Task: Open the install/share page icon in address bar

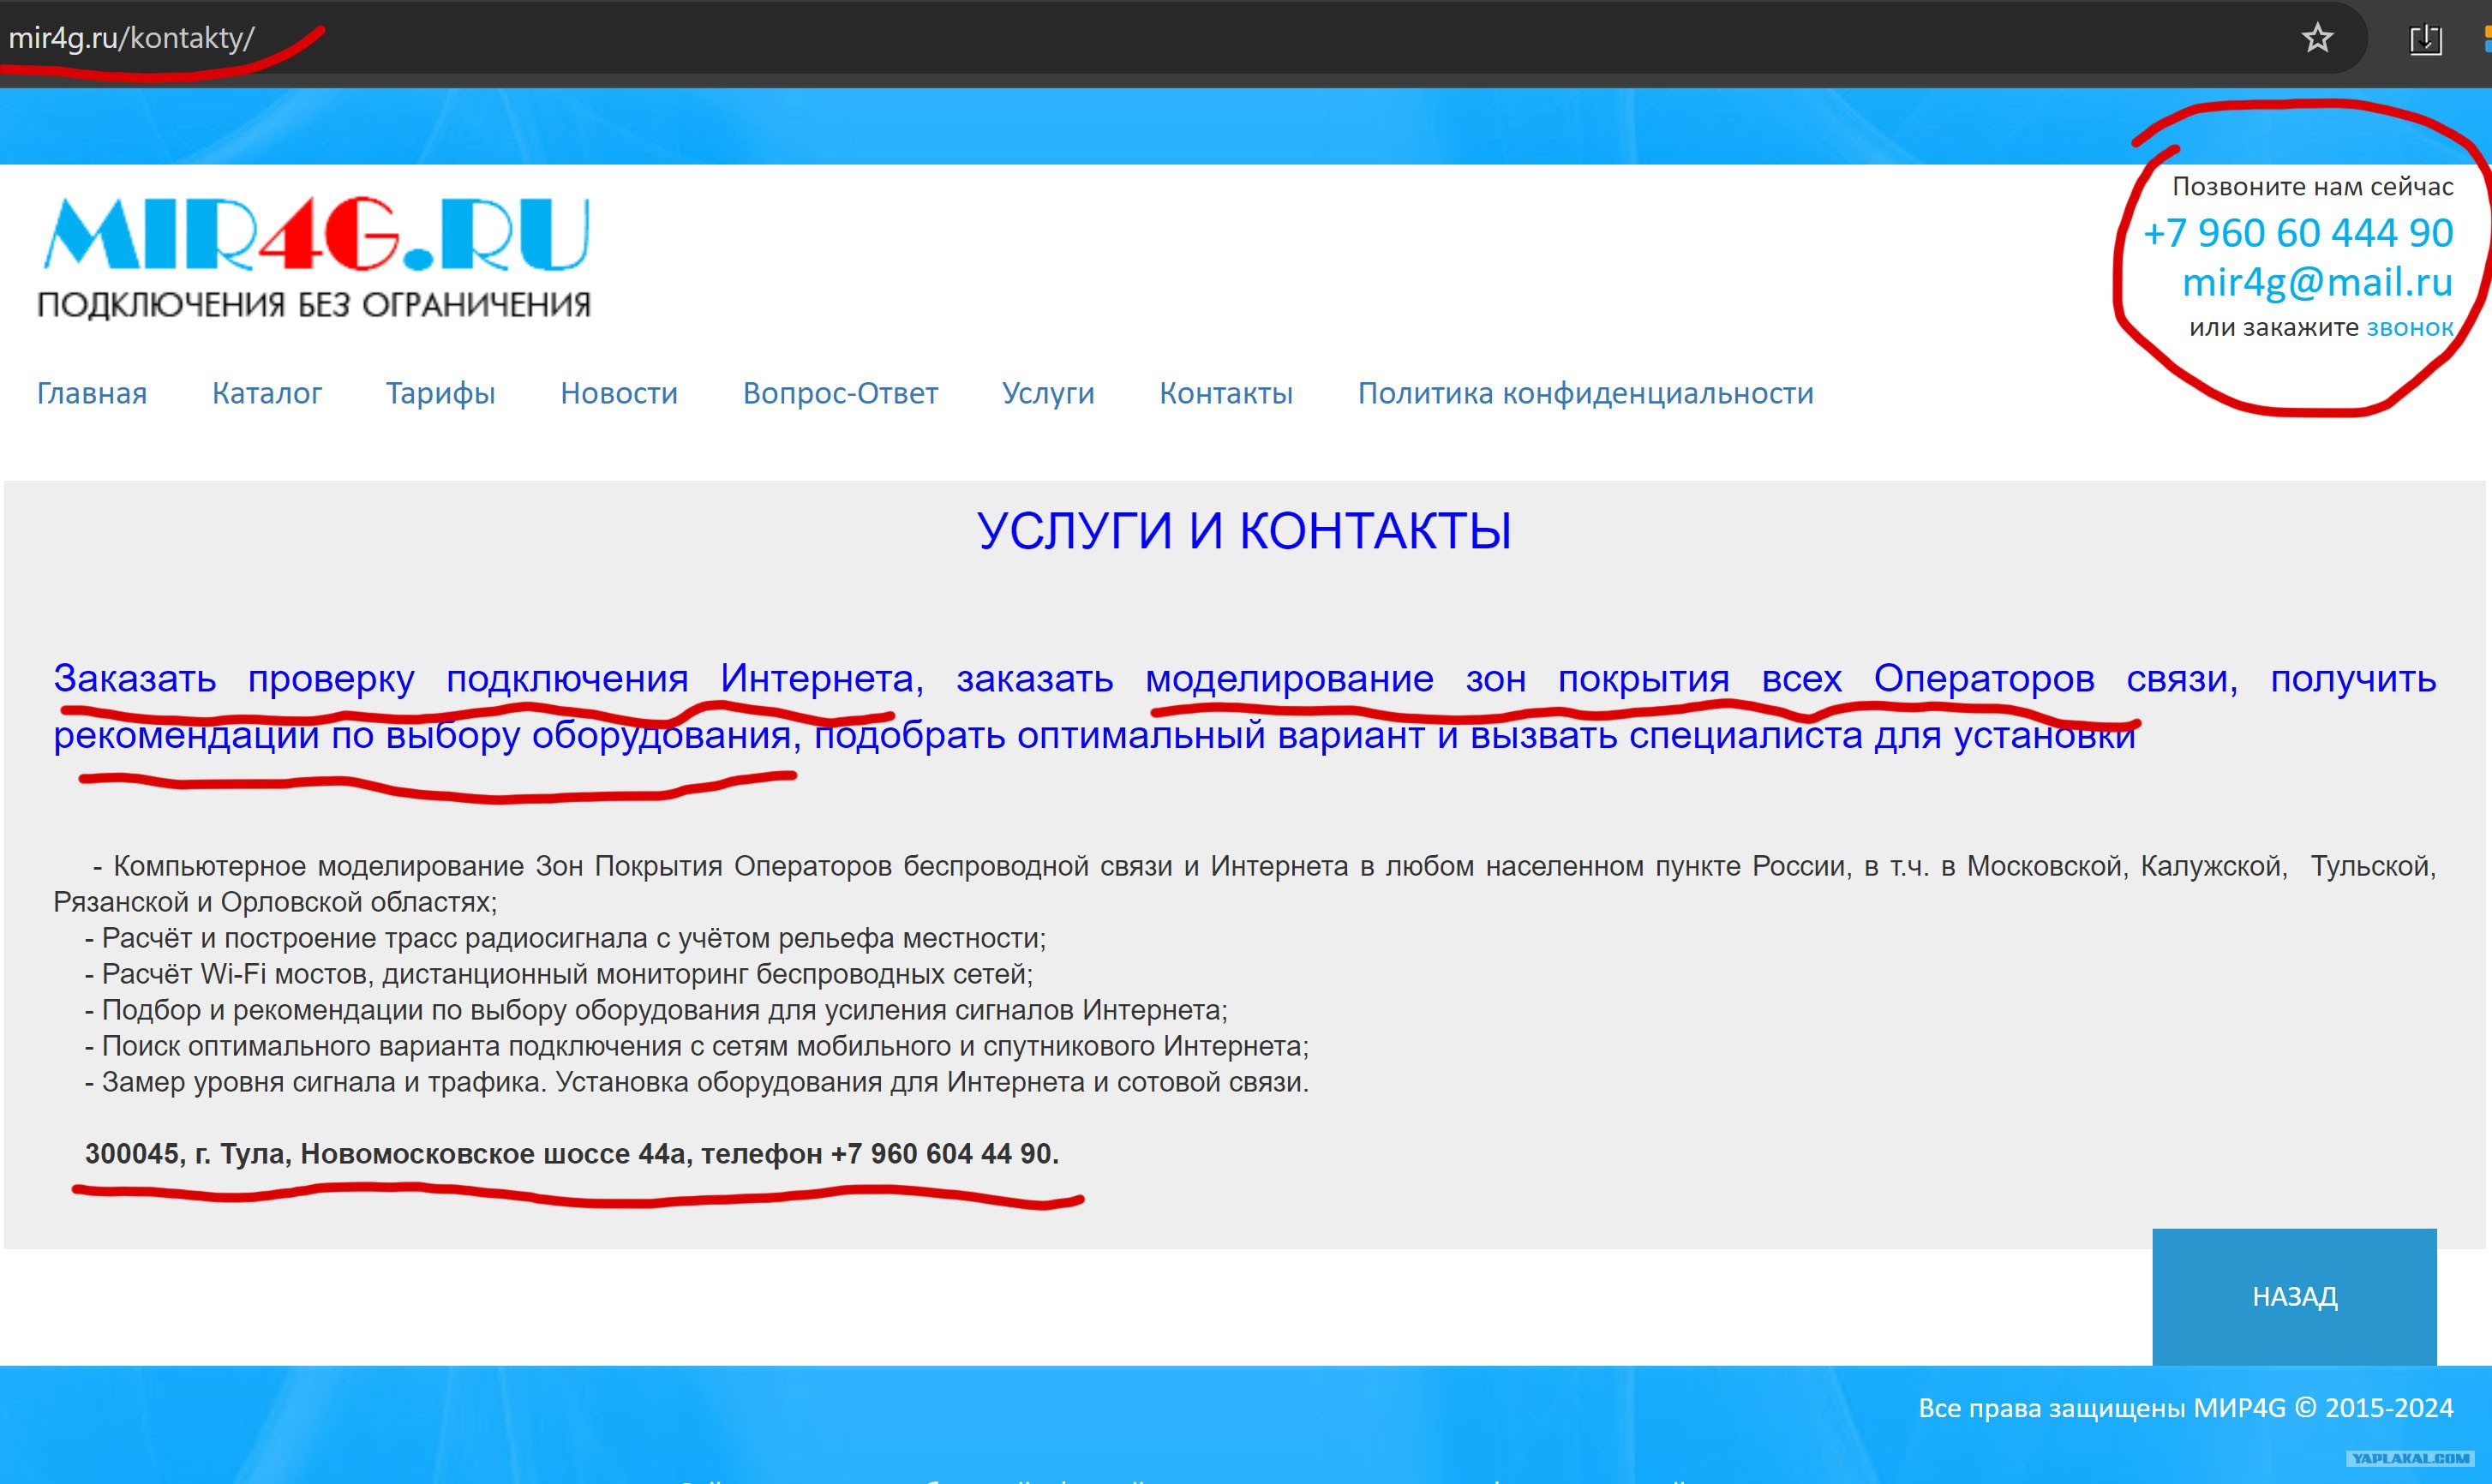Action: 2425,40
